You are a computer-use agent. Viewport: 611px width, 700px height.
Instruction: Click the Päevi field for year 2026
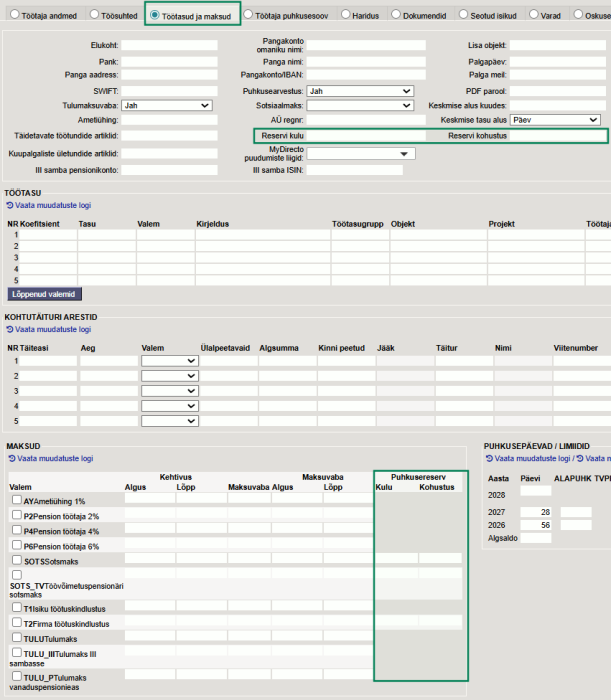[536, 525]
